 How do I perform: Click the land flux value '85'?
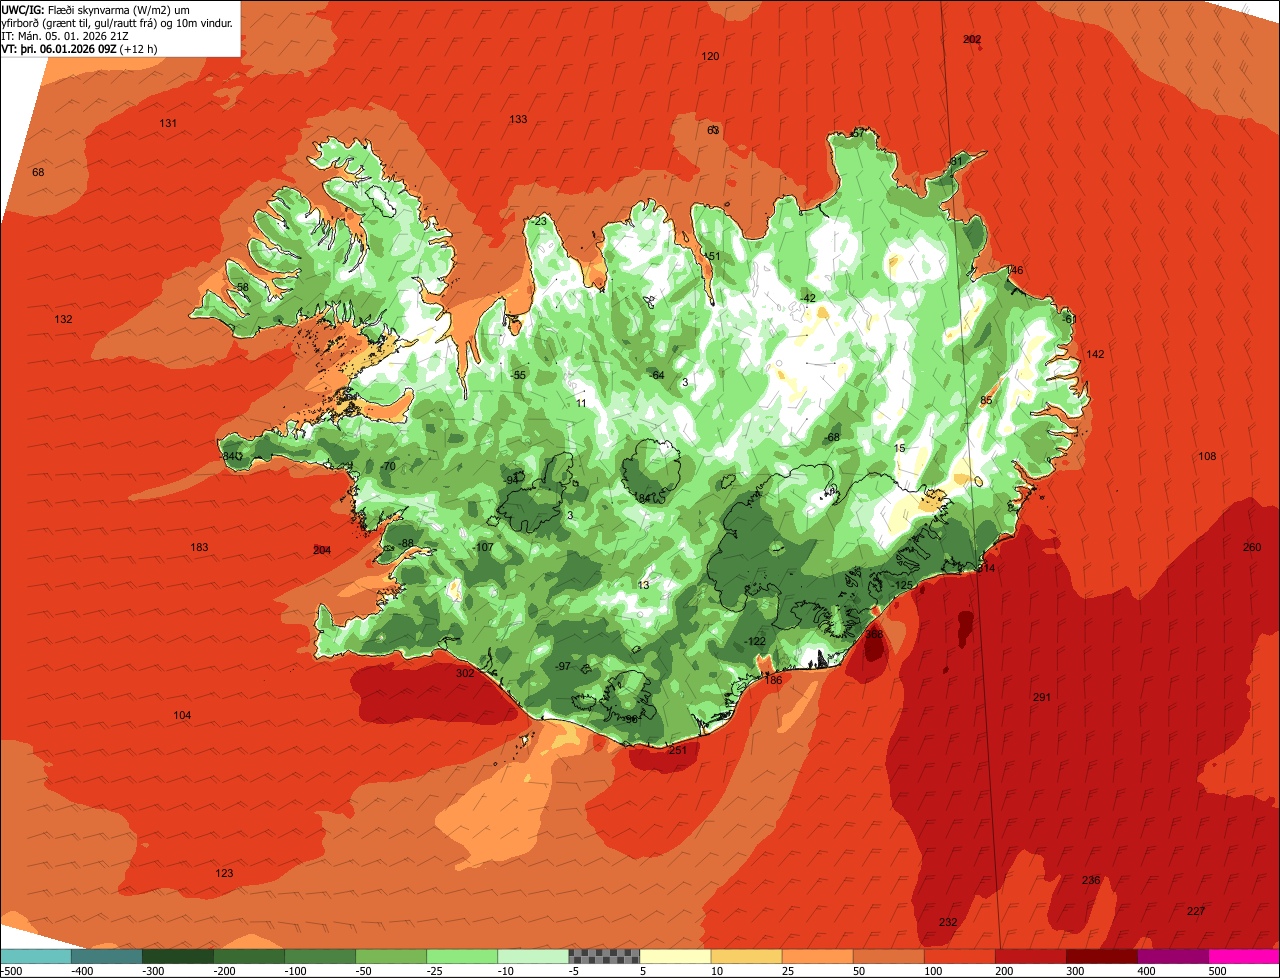[x=985, y=401]
